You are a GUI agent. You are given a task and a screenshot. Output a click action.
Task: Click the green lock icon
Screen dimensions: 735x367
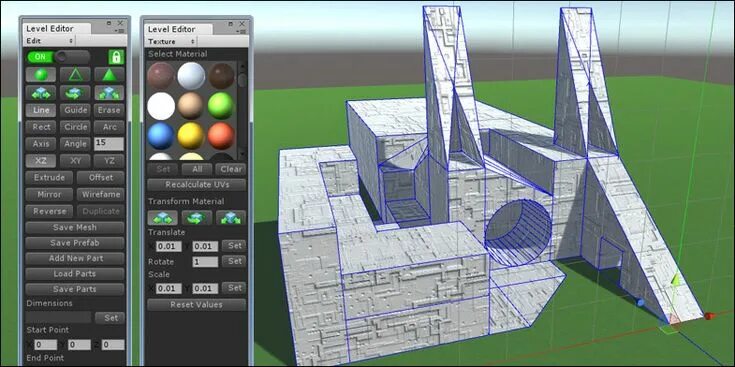click(116, 57)
